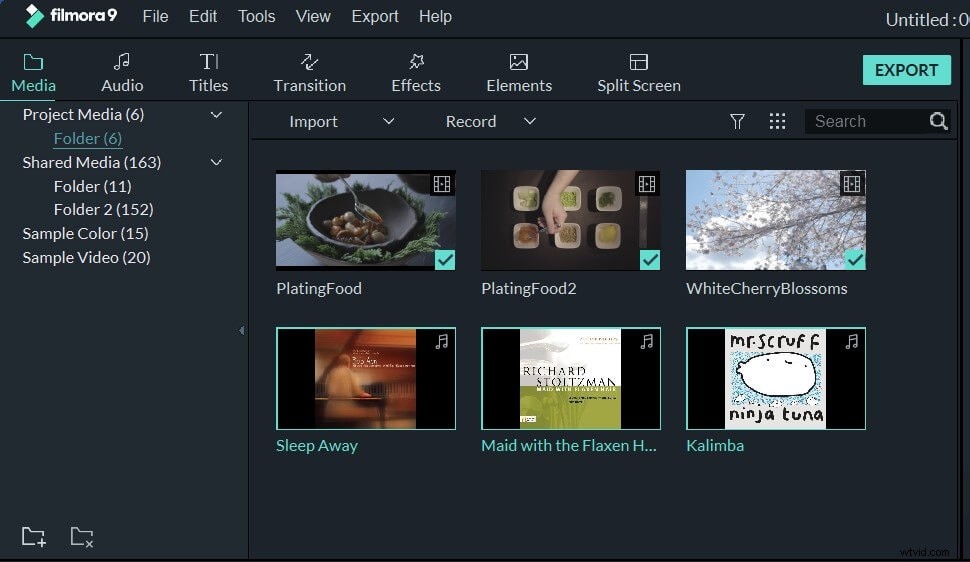The width and height of the screenshot is (970, 562).
Task: Click the Sleep Away file name
Action: tap(317, 446)
